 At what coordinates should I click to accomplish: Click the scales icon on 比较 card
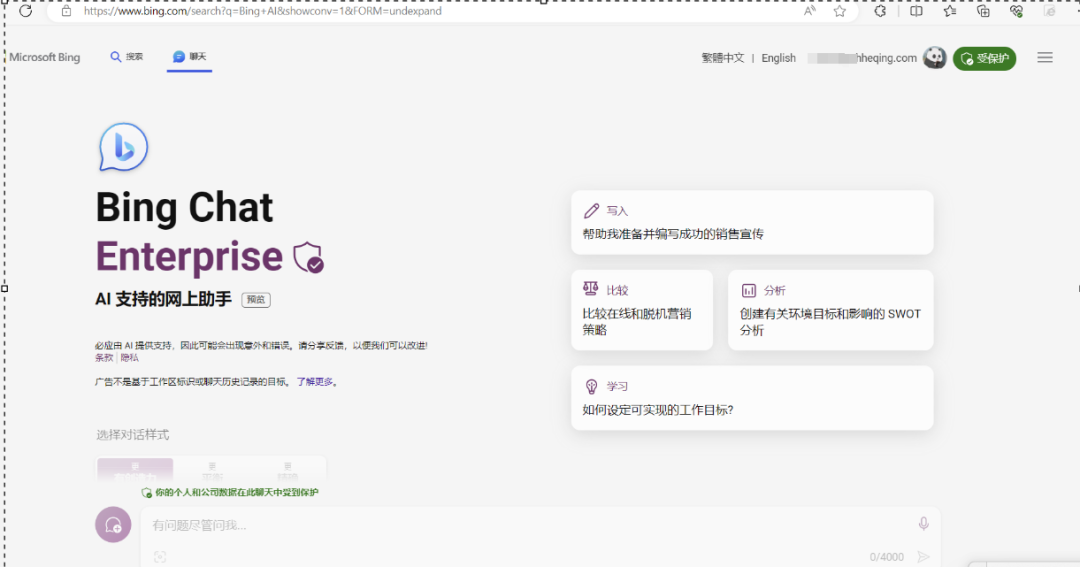pyautogui.click(x=590, y=289)
